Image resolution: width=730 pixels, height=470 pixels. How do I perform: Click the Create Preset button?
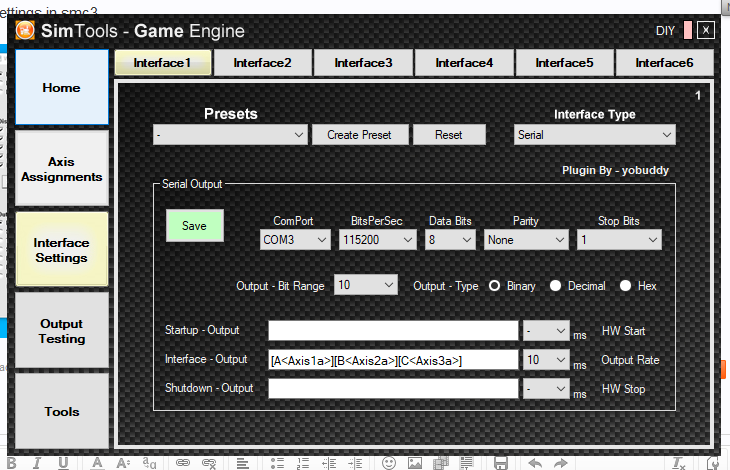(x=360, y=135)
